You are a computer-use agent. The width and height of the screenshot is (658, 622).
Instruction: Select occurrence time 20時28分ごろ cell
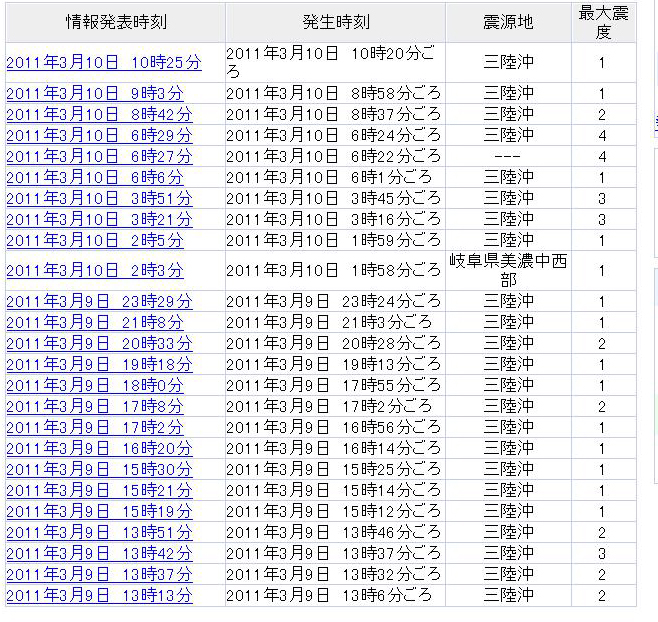pyautogui.click(x=335, y=343)
